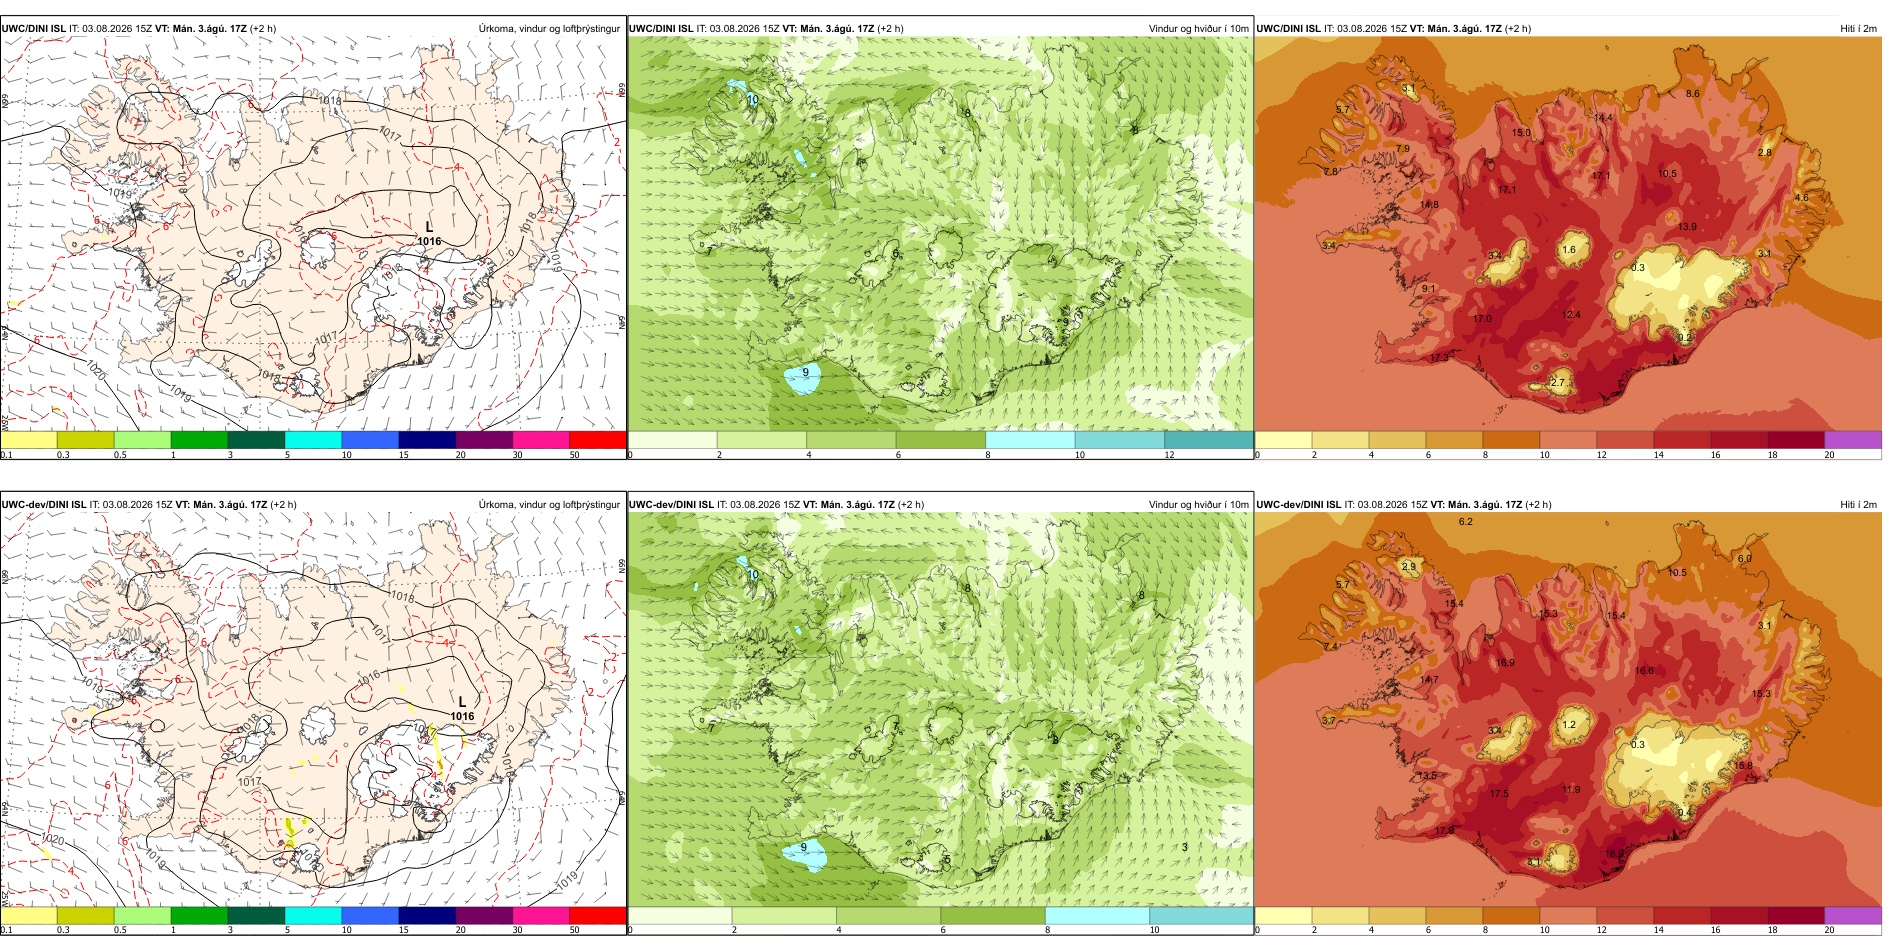Click purple 20–30 swatch in UWC-dev precipitation legend
Image resolution: width=1900 pixels, height=950 pixels.
(484, 915)
